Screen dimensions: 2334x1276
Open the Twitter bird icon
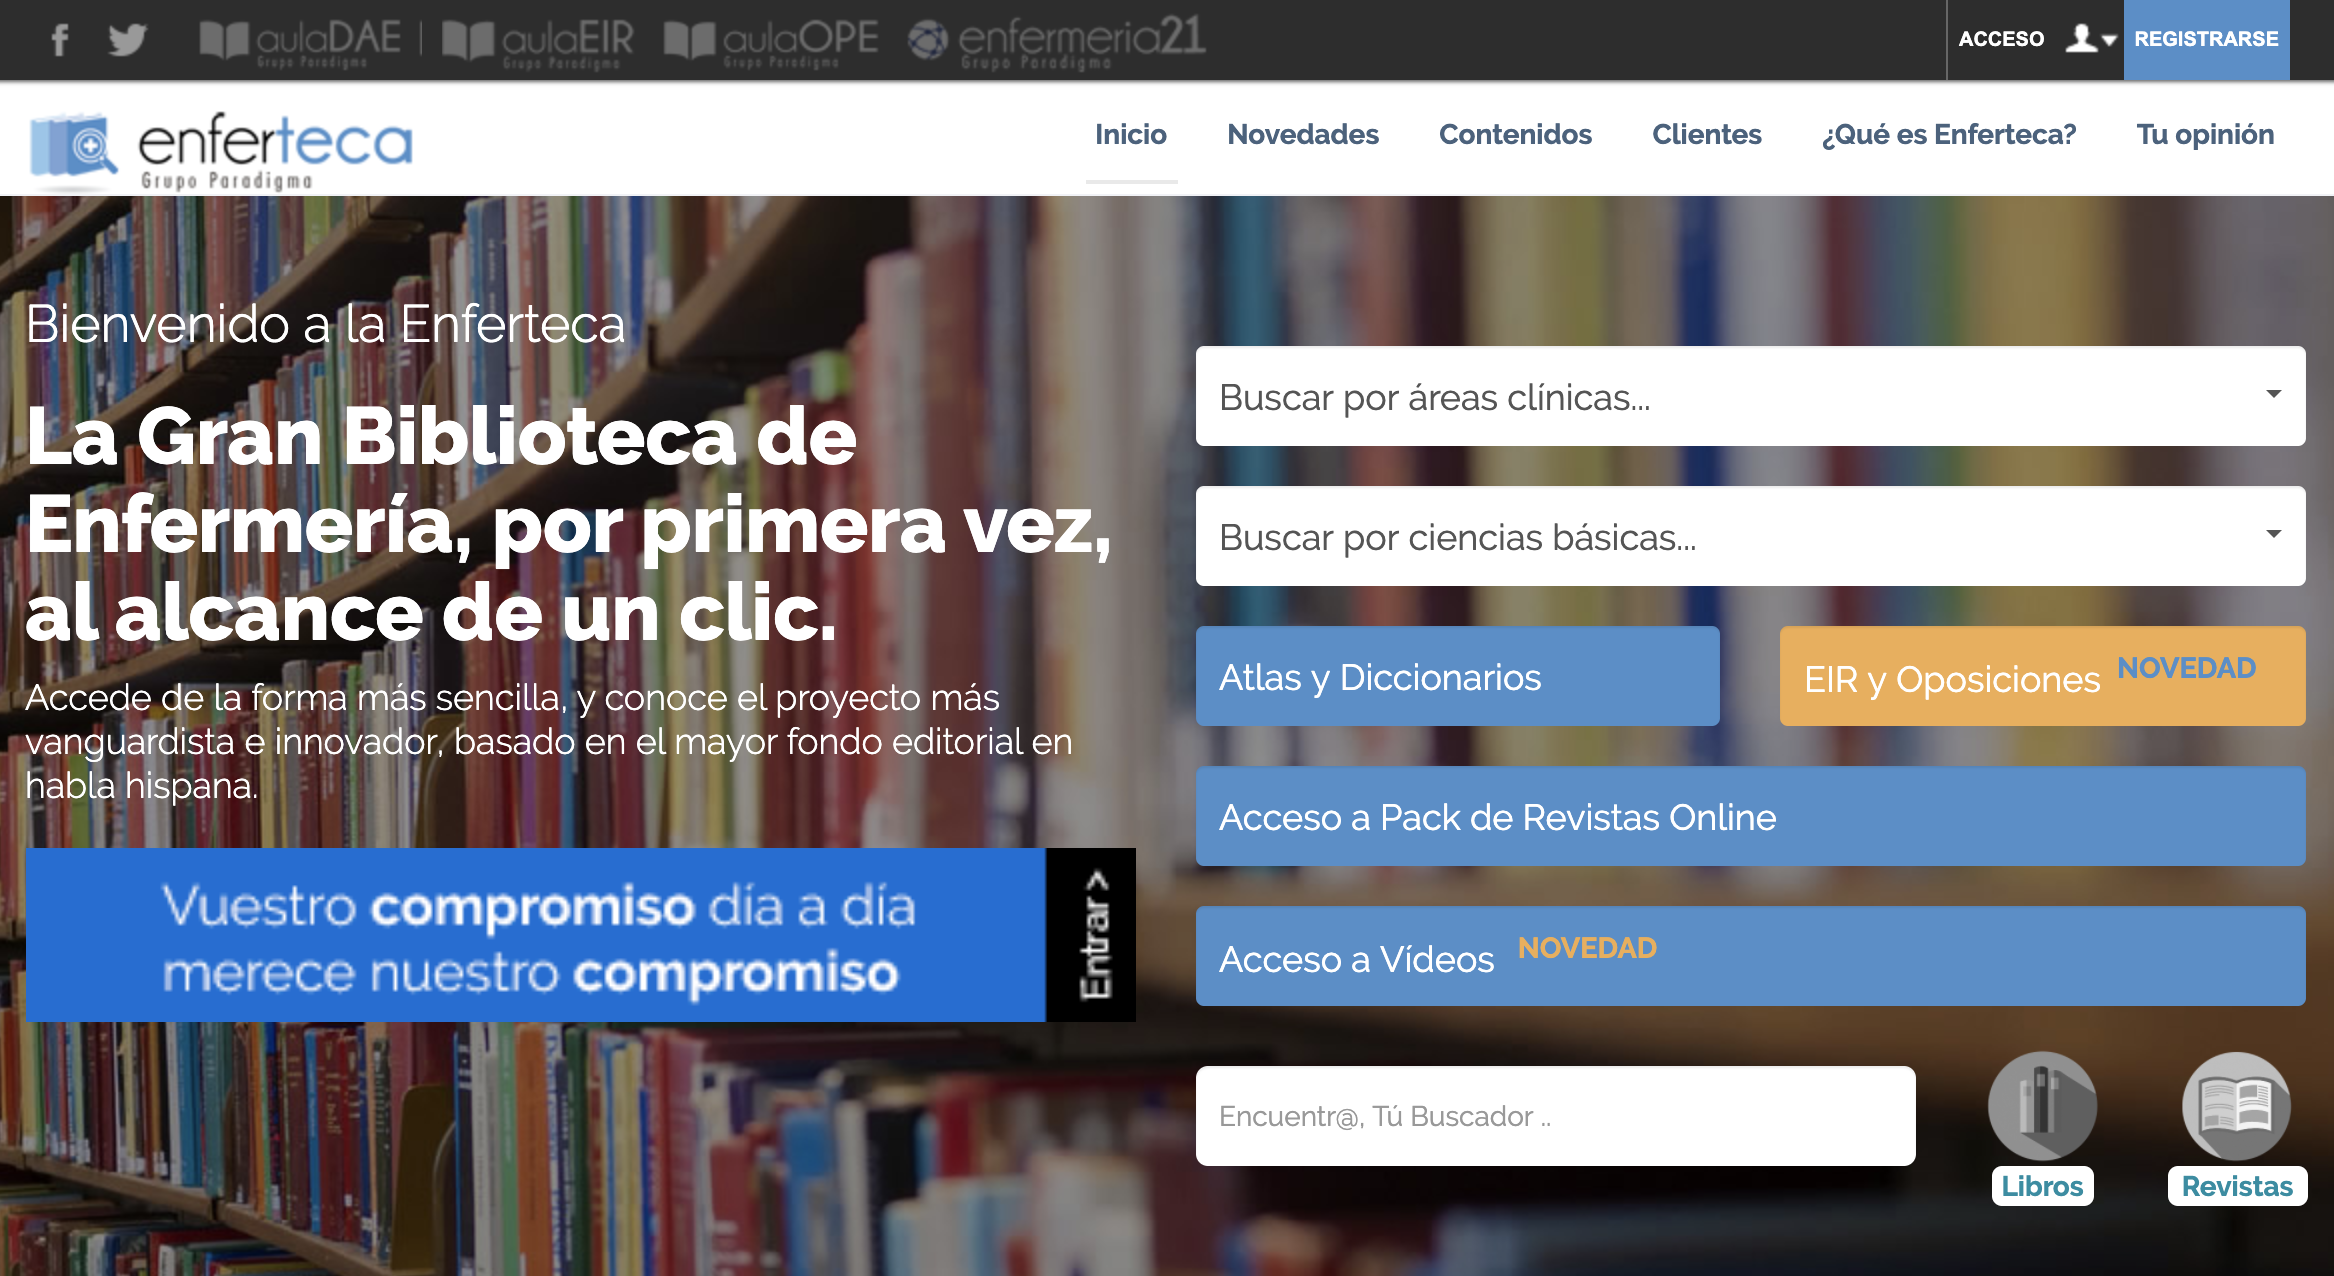click(128, 40)
